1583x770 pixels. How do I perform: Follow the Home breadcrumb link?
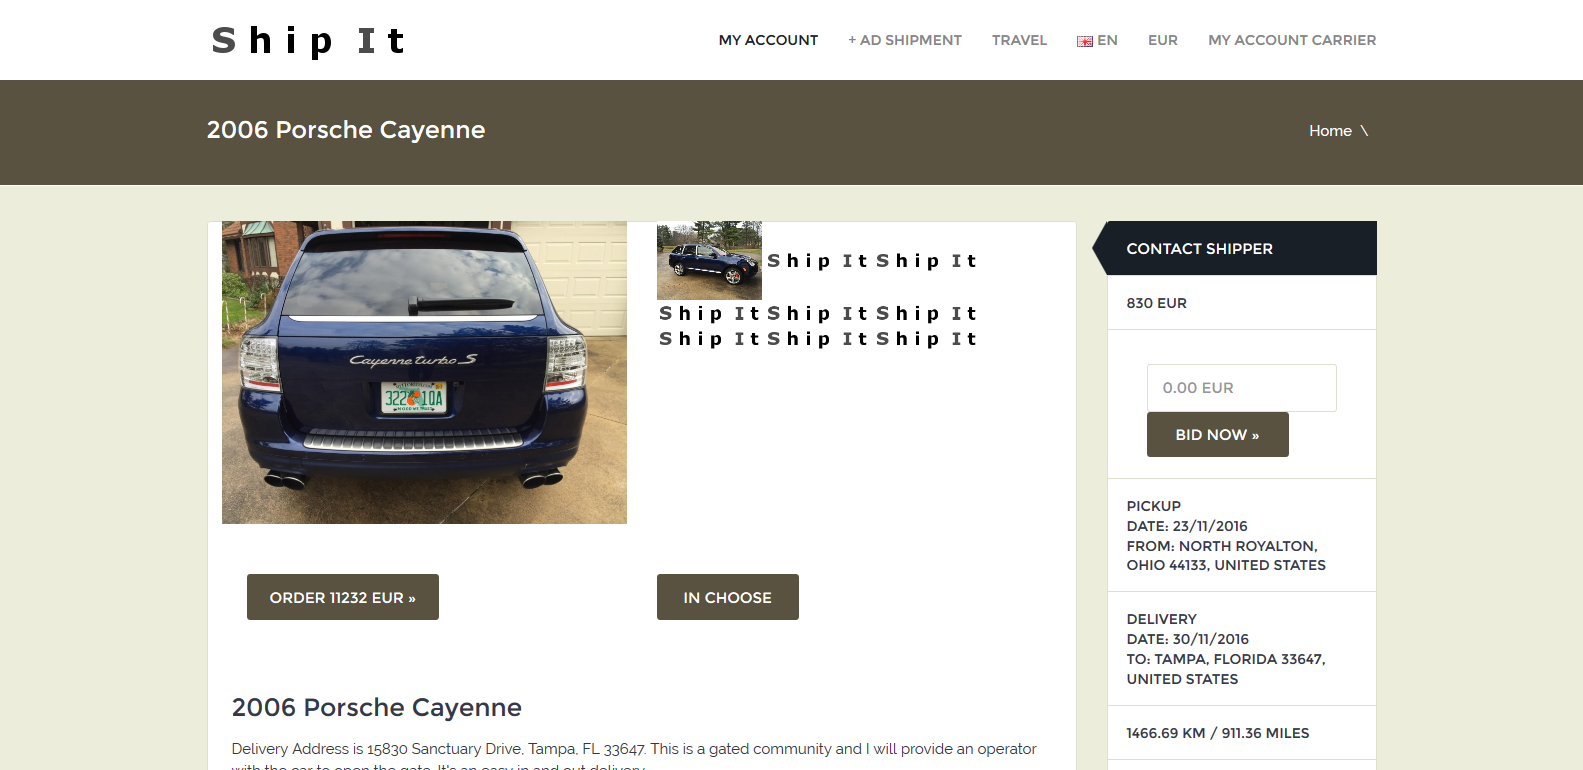coord(1329,131)
